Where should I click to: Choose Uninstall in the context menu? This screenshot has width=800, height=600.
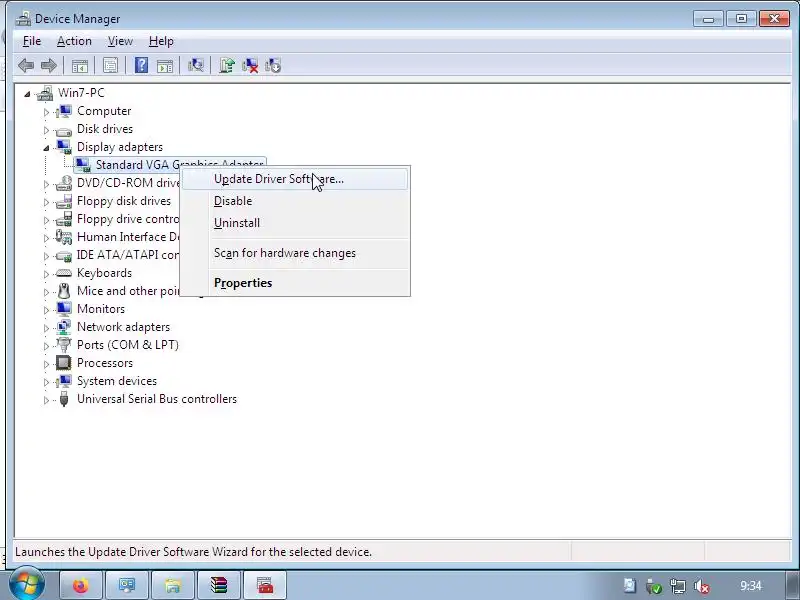point(295,223)
